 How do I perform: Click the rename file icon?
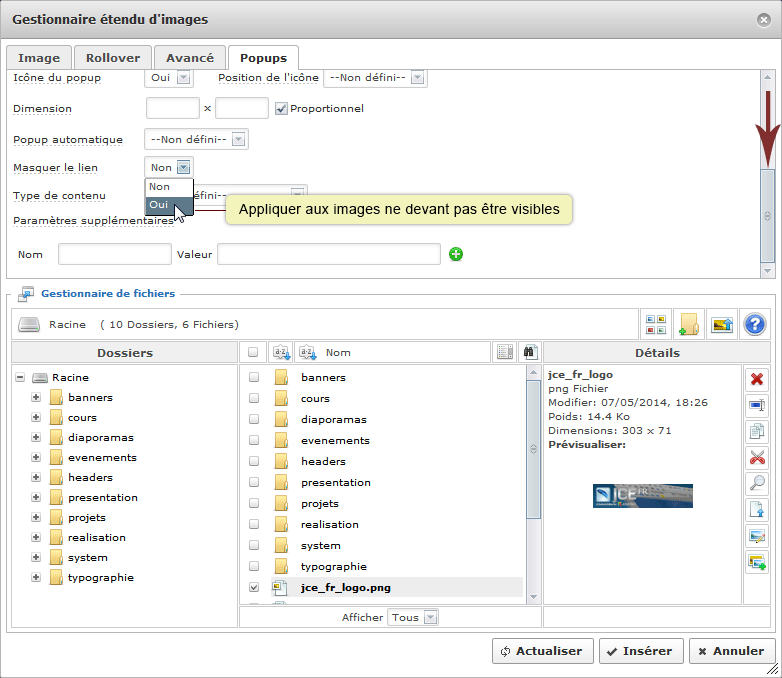[756, 405]
